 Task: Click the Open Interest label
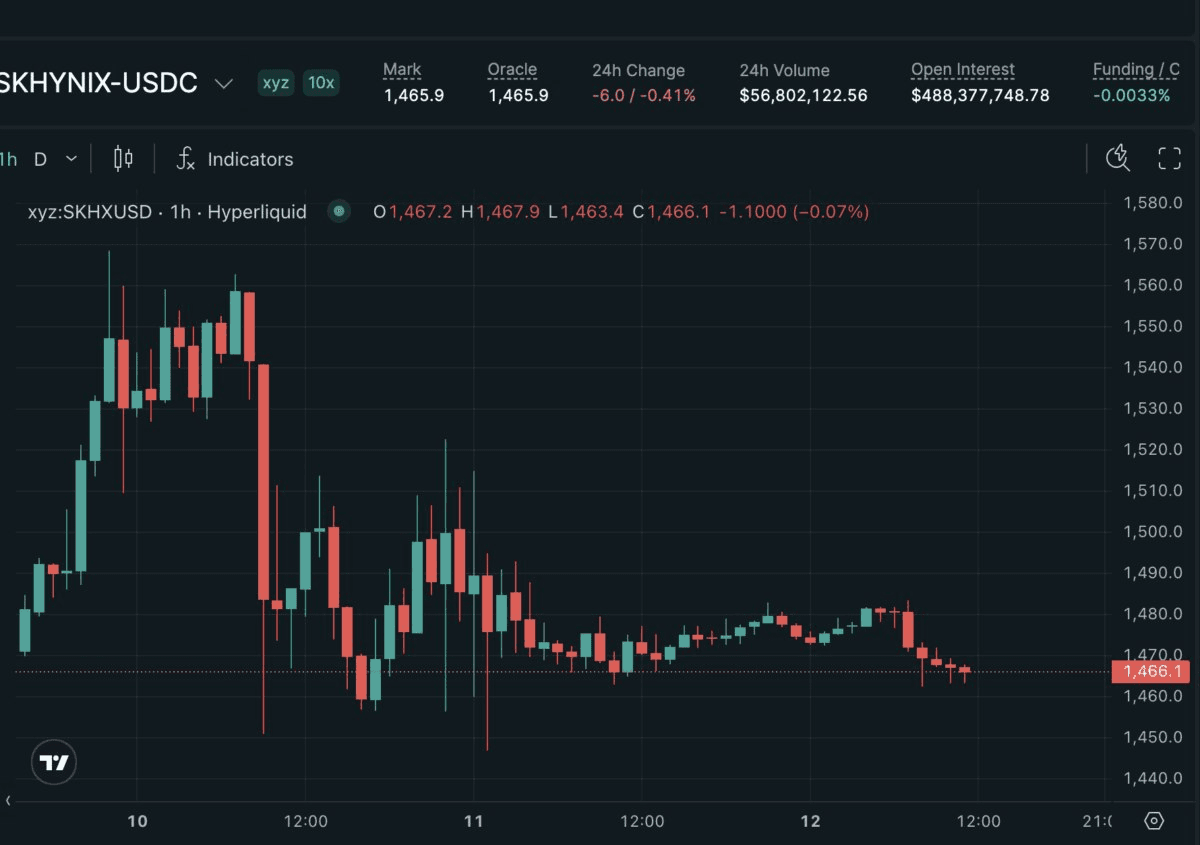963,70
